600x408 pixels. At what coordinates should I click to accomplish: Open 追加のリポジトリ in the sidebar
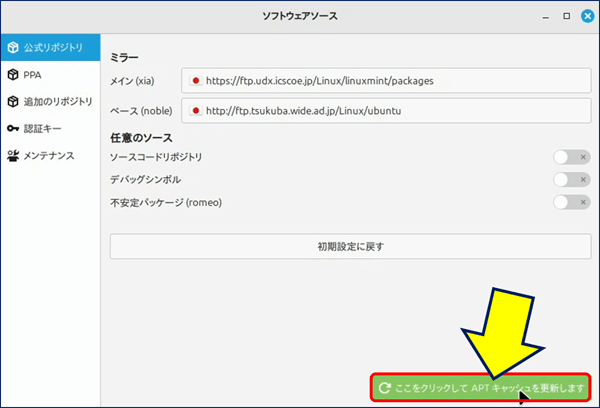tap(51, 101)
